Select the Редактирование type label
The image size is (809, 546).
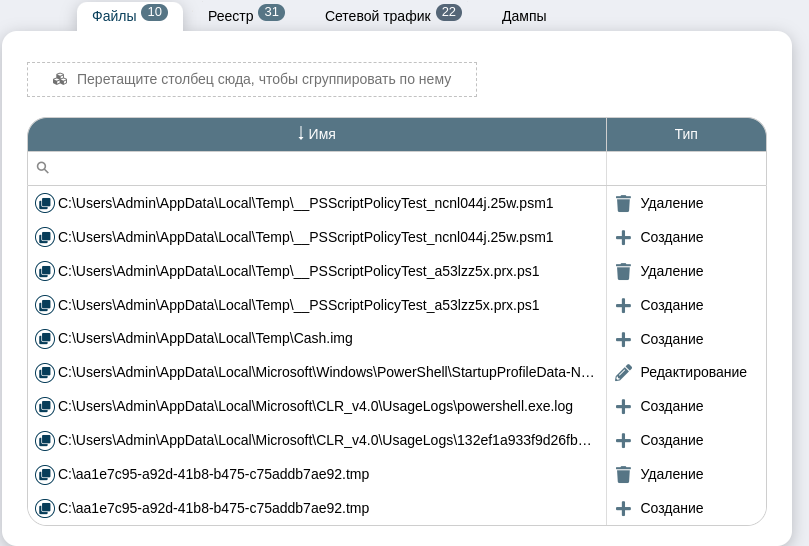click(x=693, y=372)
